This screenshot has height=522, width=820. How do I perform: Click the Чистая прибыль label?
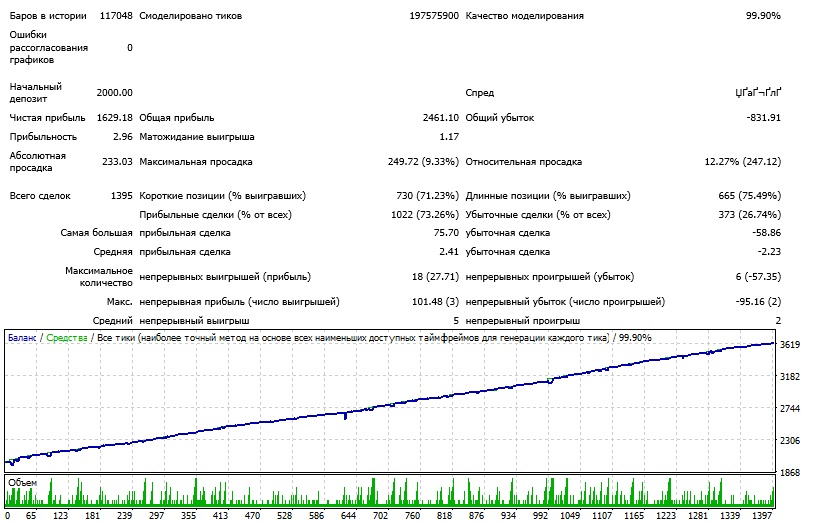tap(47, 118)
